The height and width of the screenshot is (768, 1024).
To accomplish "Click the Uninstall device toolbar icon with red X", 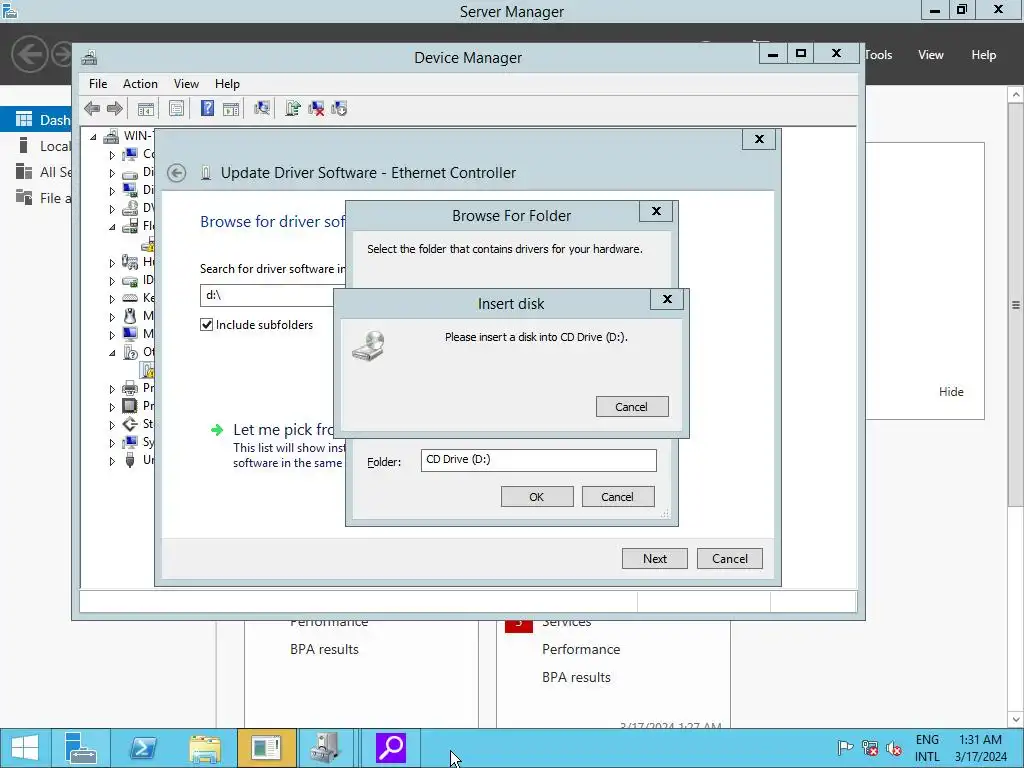I will [x=316, y=108].
